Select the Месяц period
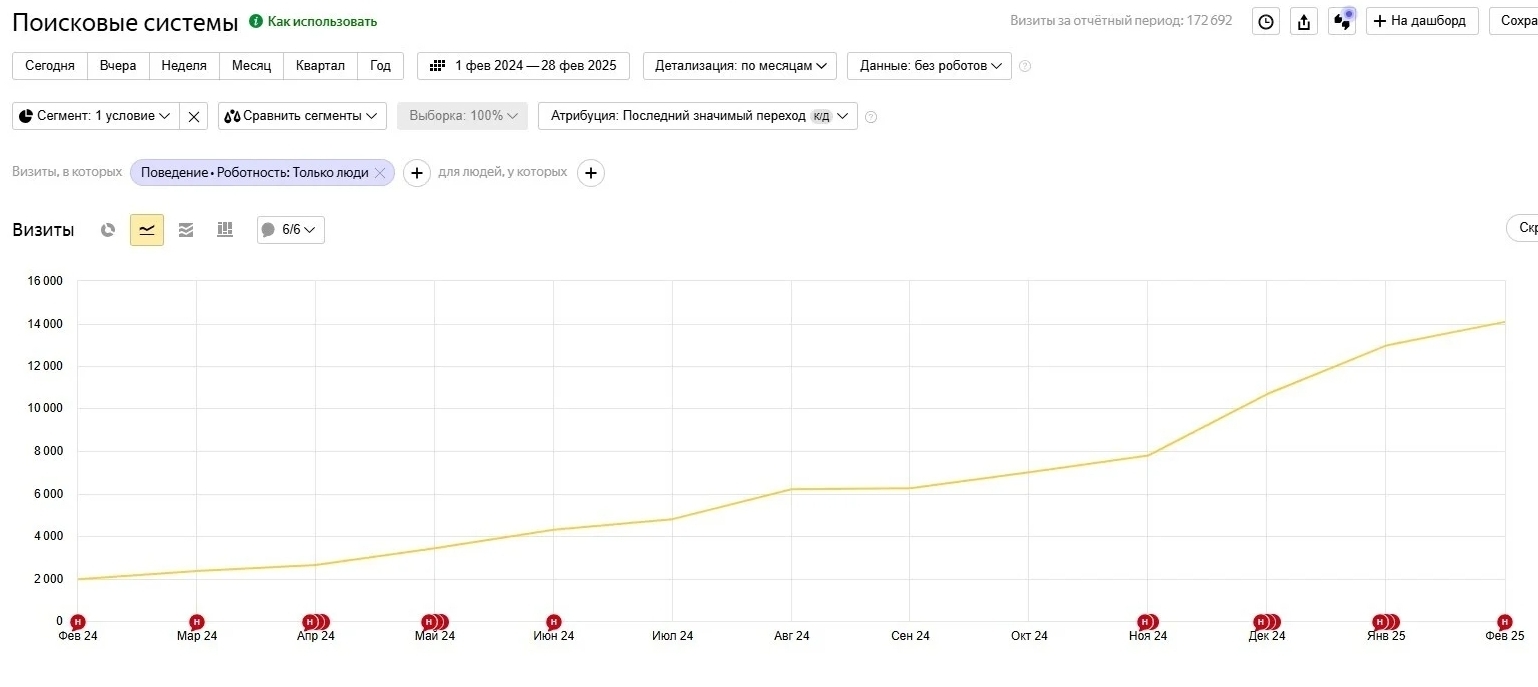The height and width of the screenshot is (687, 1538). point(251,66)
